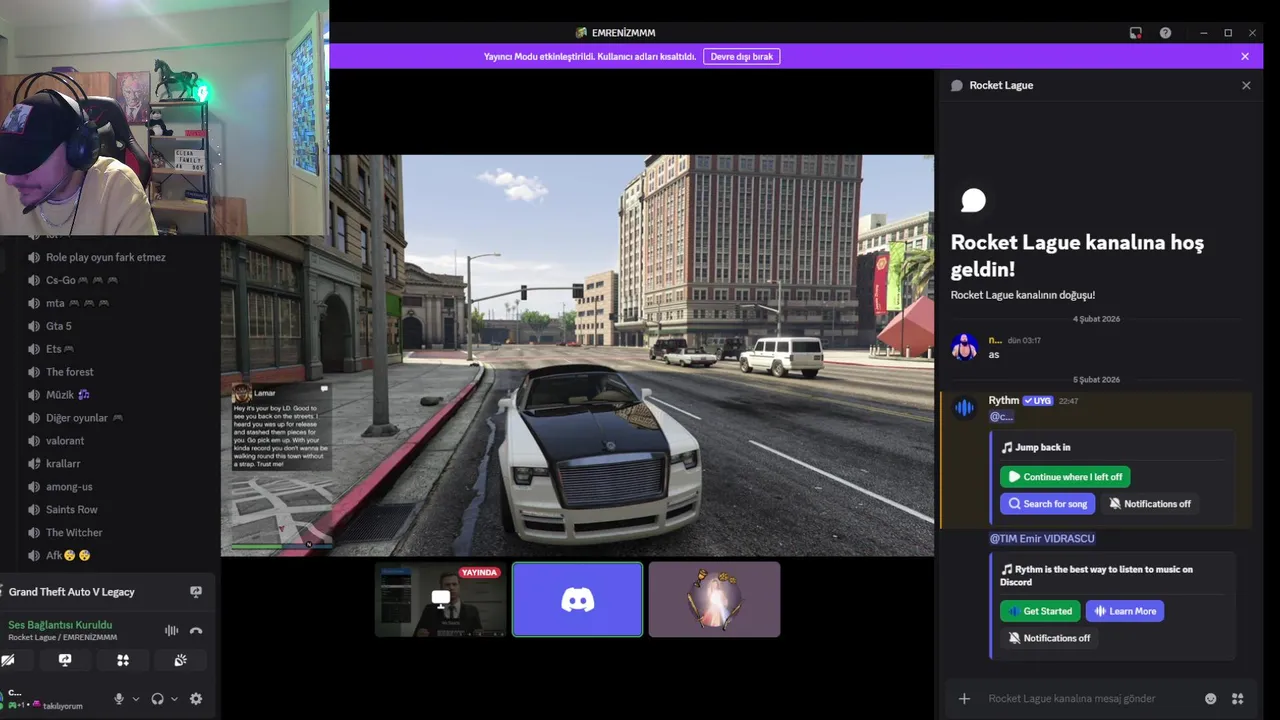This screenshot has height=720, width=1280.
Task: Click Learn More button
Action: click(1125, 611)
